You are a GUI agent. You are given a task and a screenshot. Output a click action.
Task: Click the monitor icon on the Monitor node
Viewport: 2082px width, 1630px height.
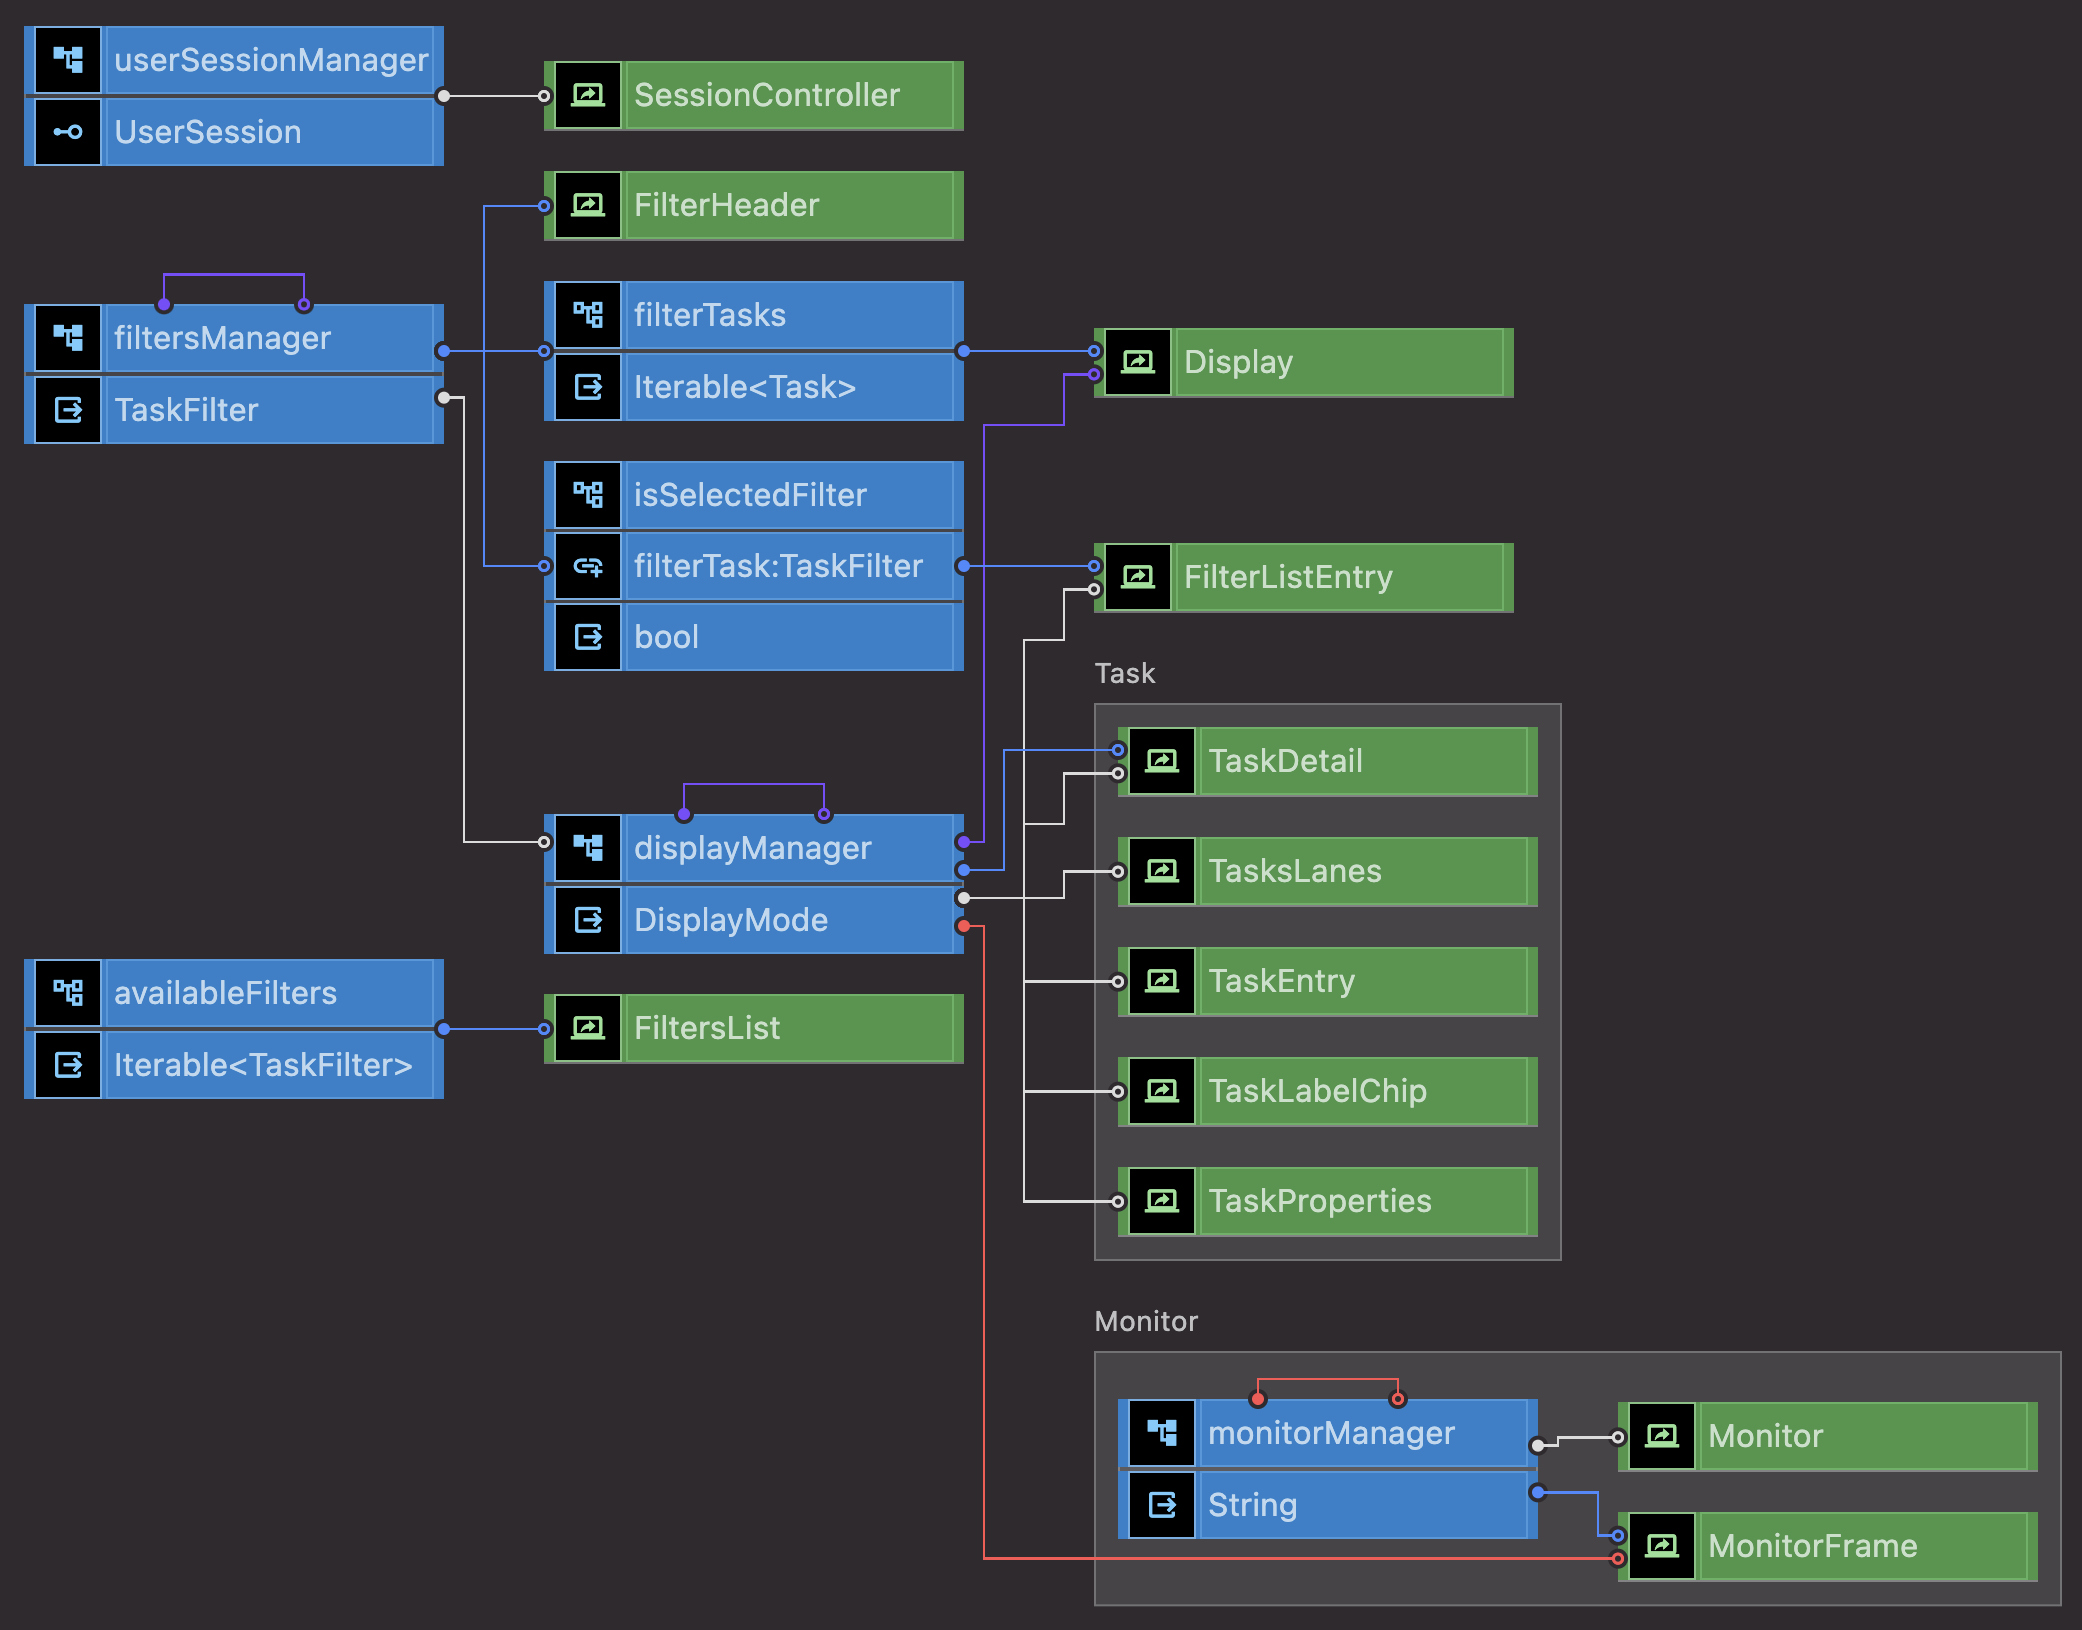1660,1436
